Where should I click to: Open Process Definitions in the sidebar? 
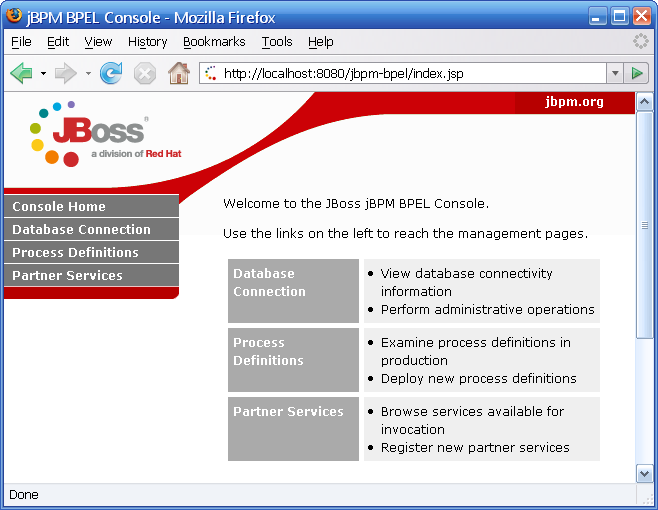click(91, 252)
